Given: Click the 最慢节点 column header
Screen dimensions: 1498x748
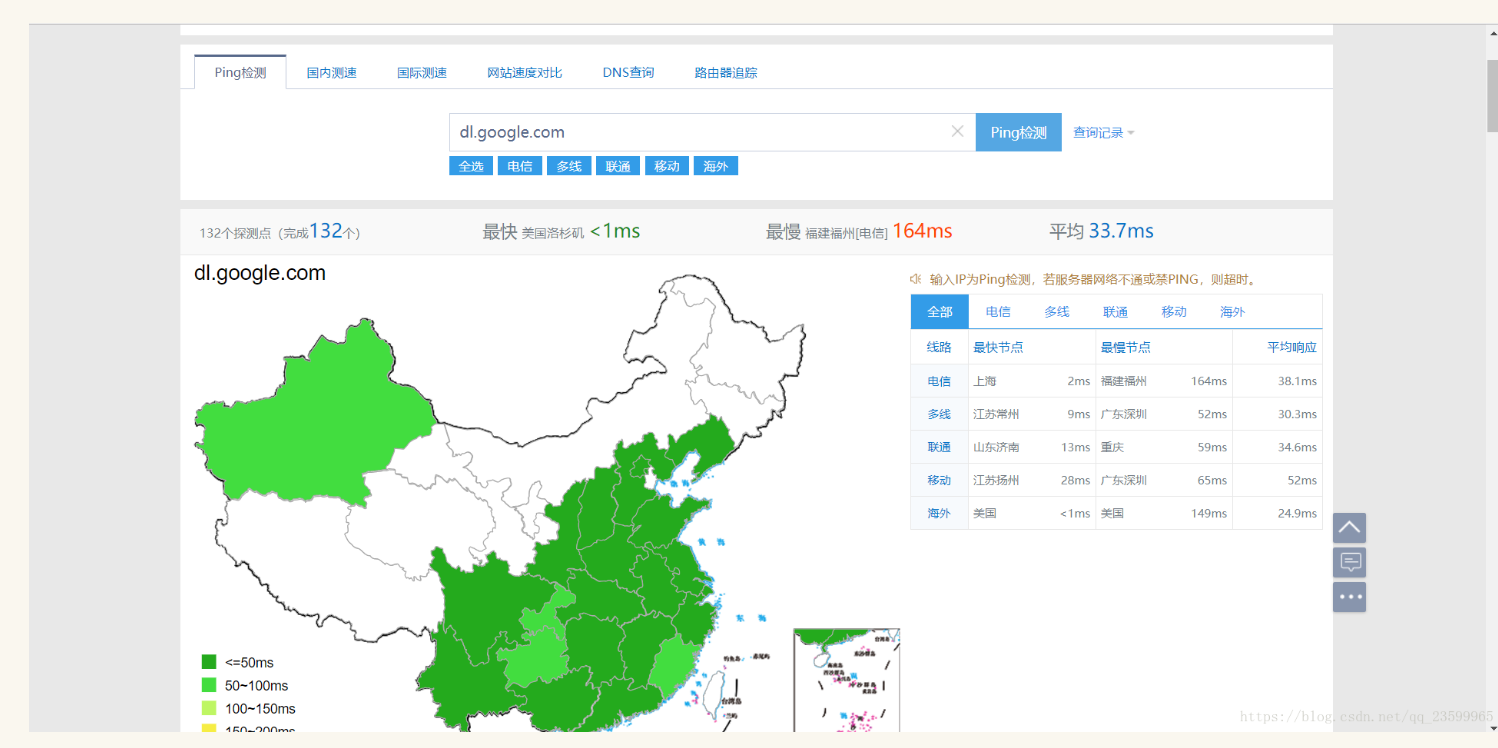Looking at the screenshot, I should (1126, 347).
